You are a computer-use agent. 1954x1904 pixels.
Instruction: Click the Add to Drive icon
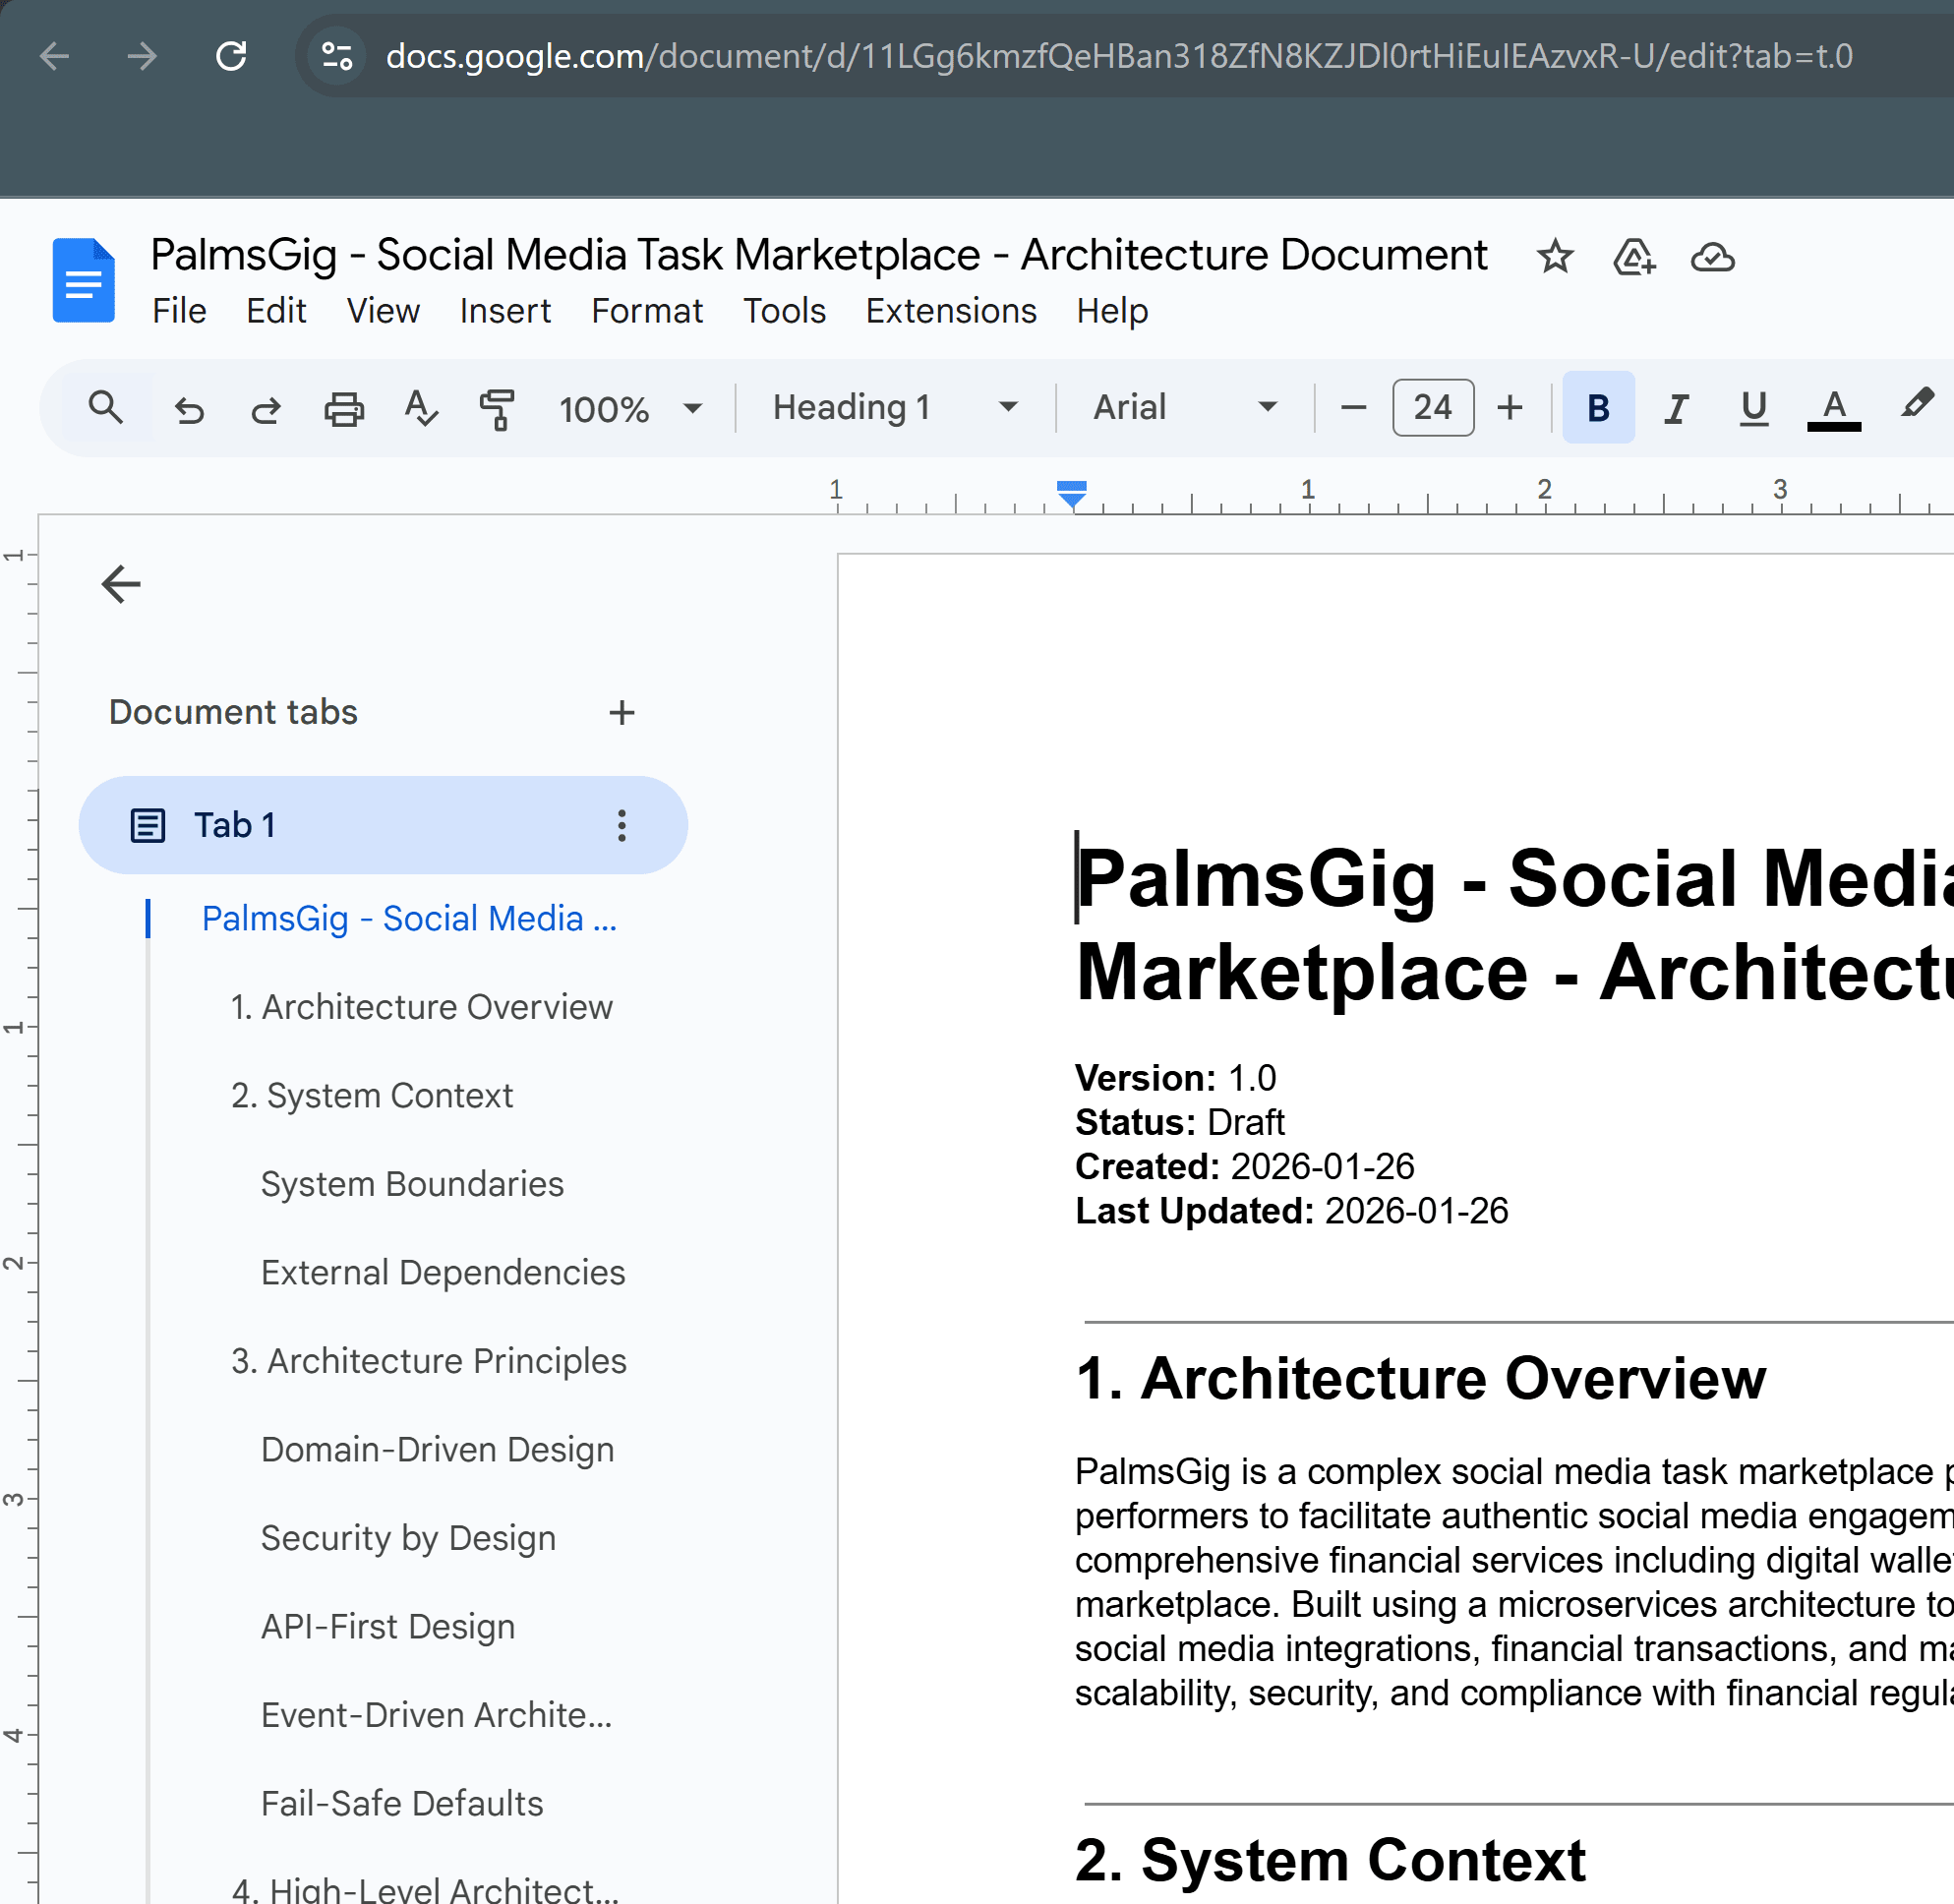(1634, 257)
